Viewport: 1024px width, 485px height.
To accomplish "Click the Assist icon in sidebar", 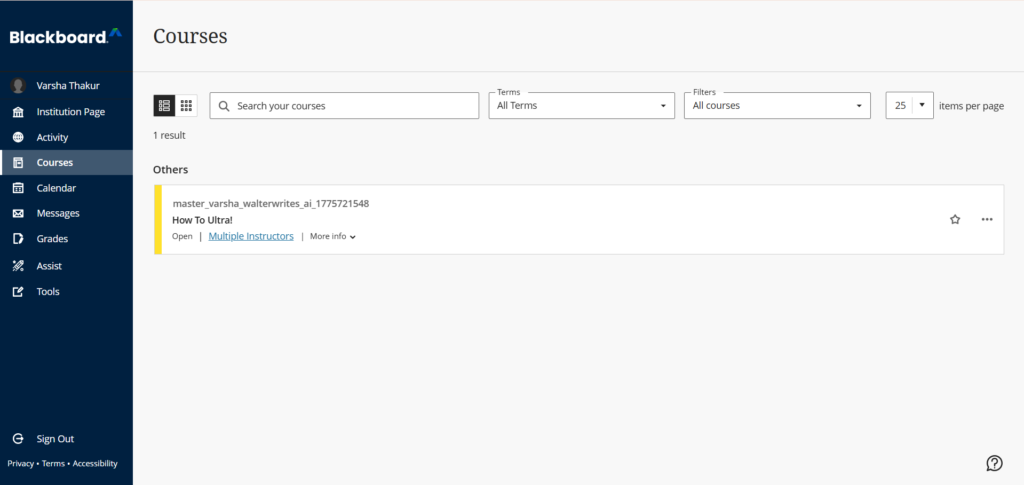I will point(18,266).
